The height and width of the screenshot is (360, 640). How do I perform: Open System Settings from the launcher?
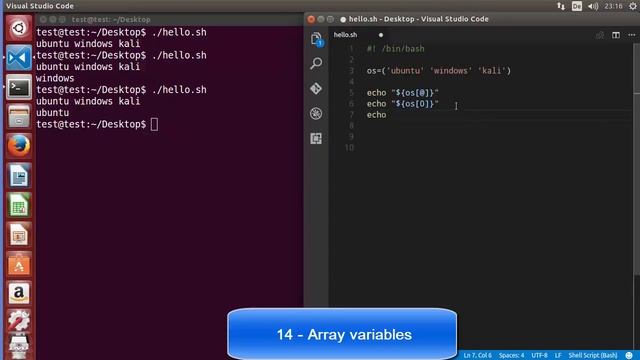(x=18, y=320)
